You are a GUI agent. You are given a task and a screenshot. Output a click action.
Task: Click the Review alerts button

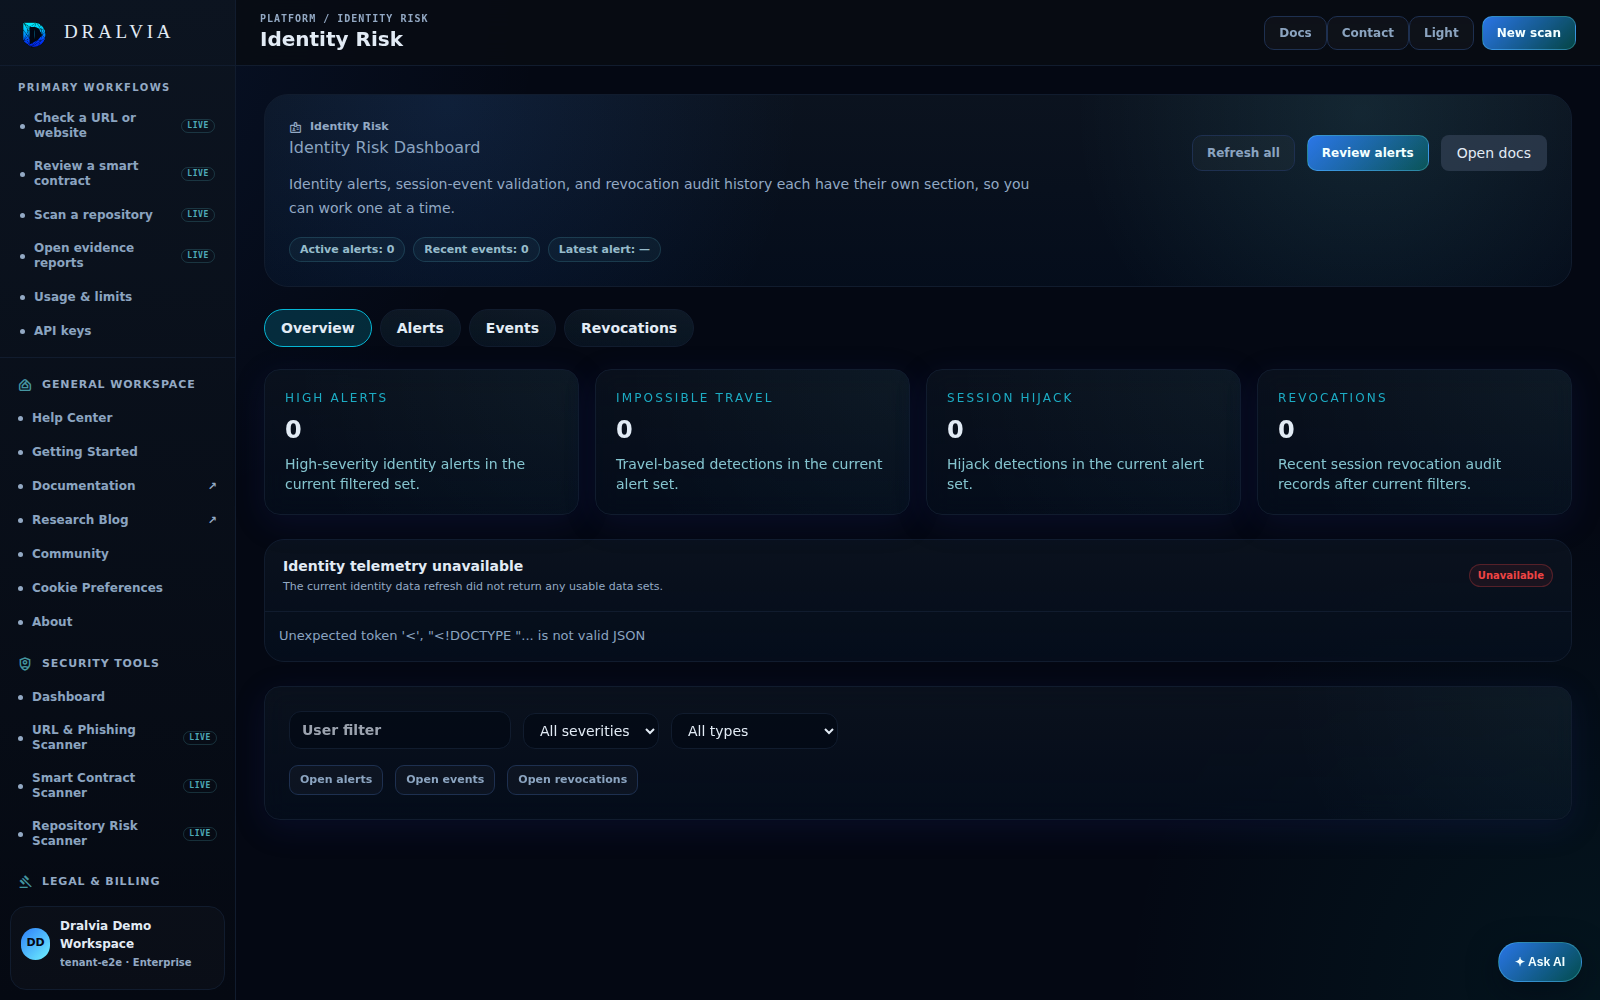coord(1367,153)
